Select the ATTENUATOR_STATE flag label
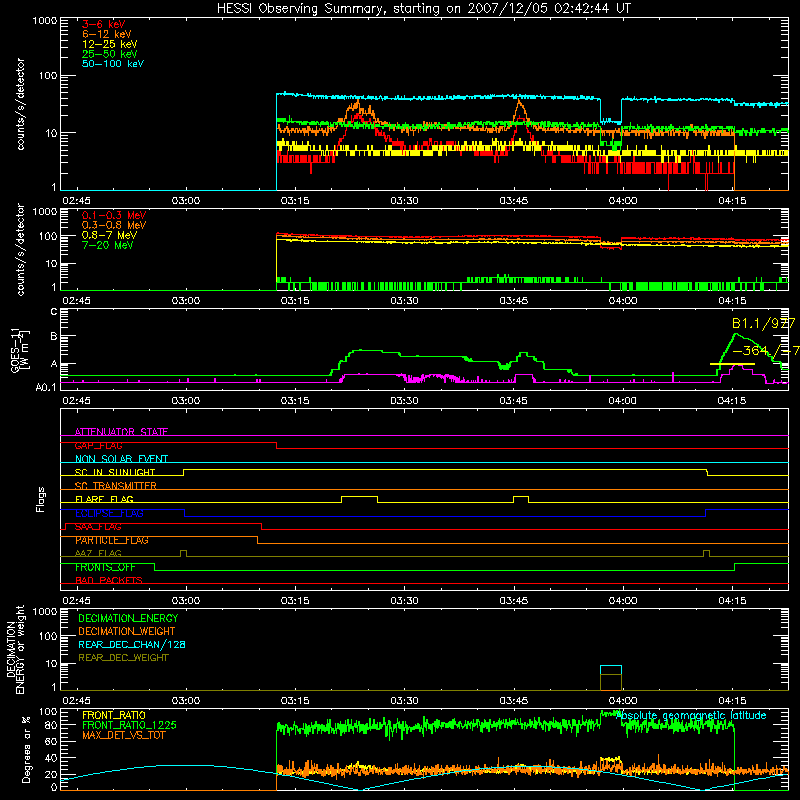Screen dimensions: 800x800 click(121, 432)
